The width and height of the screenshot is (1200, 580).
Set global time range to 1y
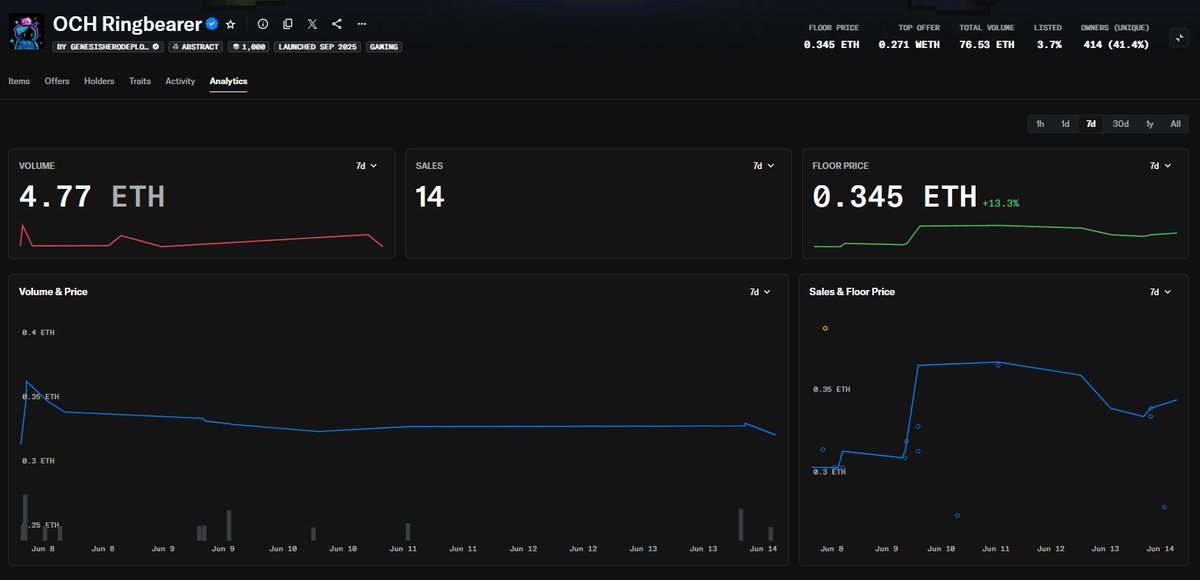[x=1150, y=124]
